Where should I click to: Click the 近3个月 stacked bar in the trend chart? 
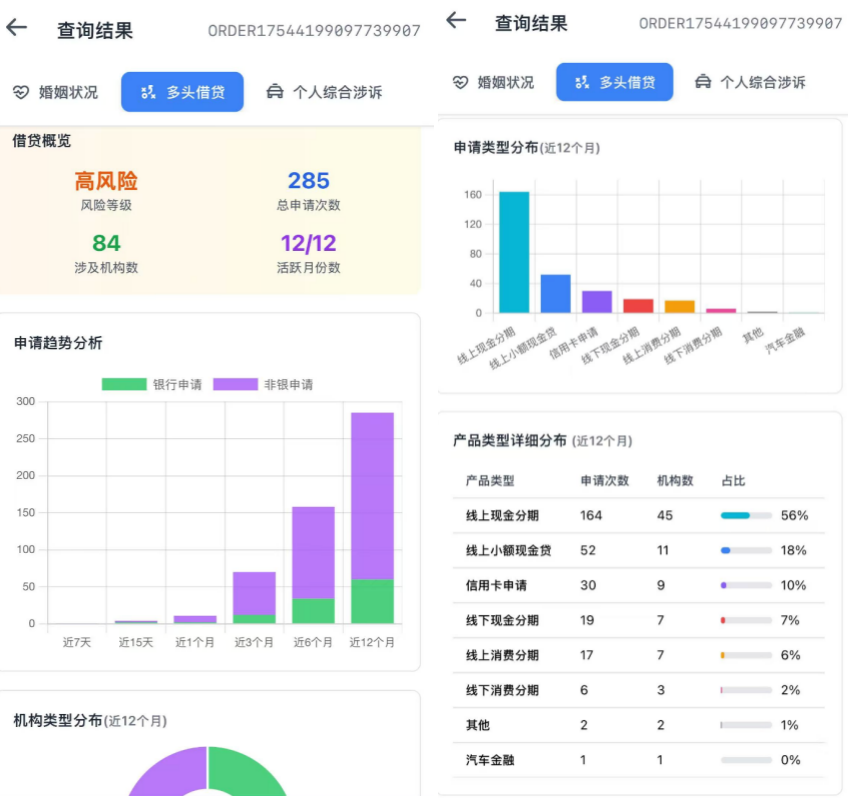click(x=254, y=597)
